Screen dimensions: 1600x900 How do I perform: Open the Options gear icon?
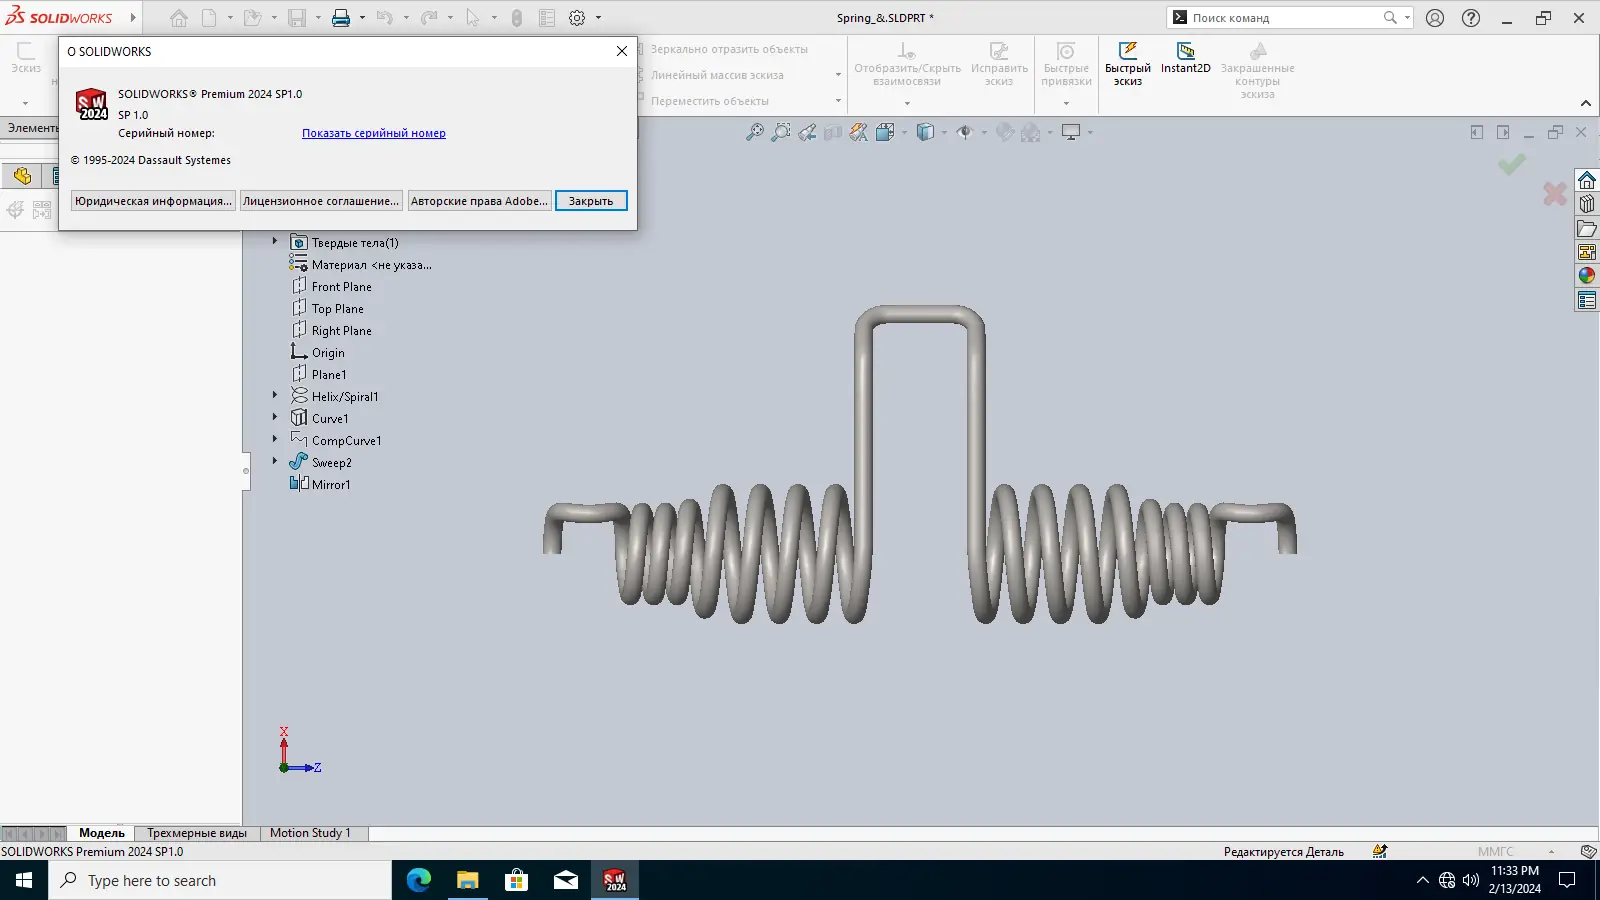click(x=577, y=18)
